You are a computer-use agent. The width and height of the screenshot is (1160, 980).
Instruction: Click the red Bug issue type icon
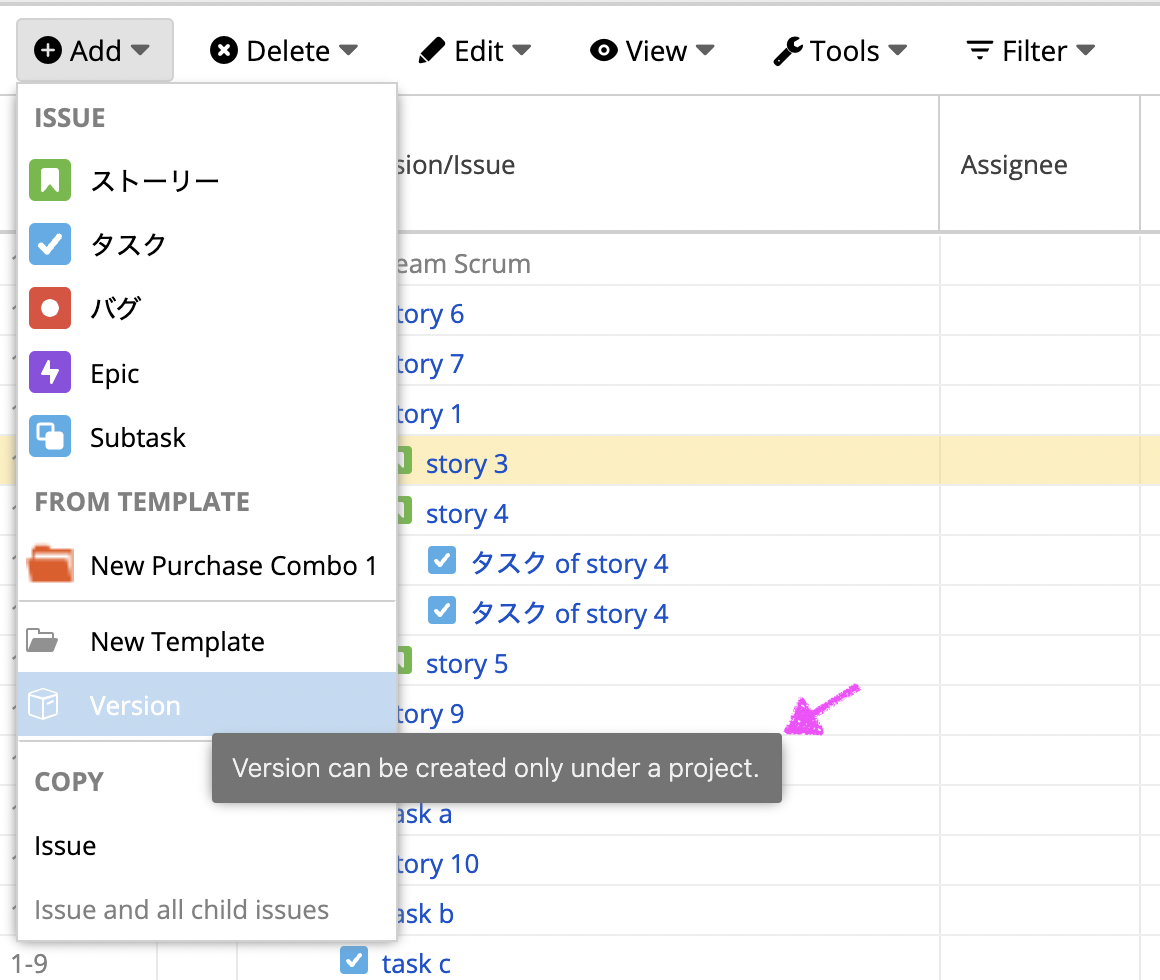click(49, 309)
